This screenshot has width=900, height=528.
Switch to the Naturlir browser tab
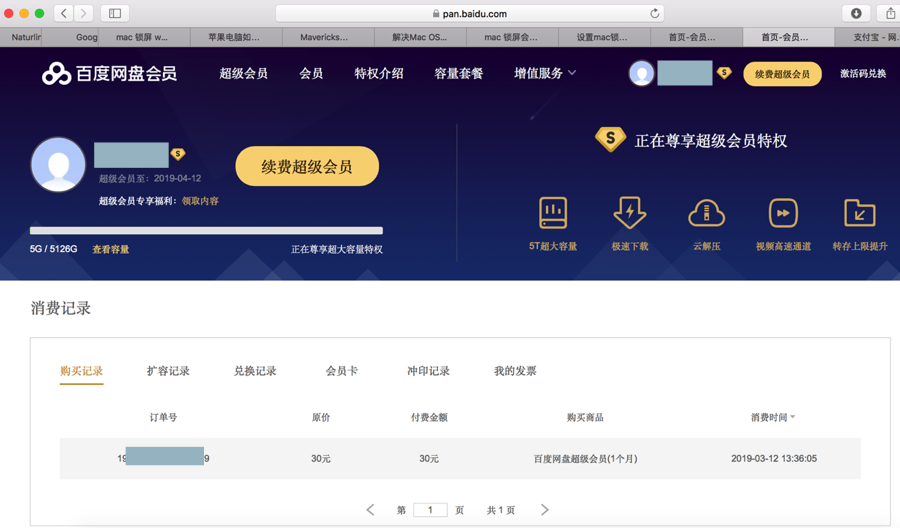[21, 37]
